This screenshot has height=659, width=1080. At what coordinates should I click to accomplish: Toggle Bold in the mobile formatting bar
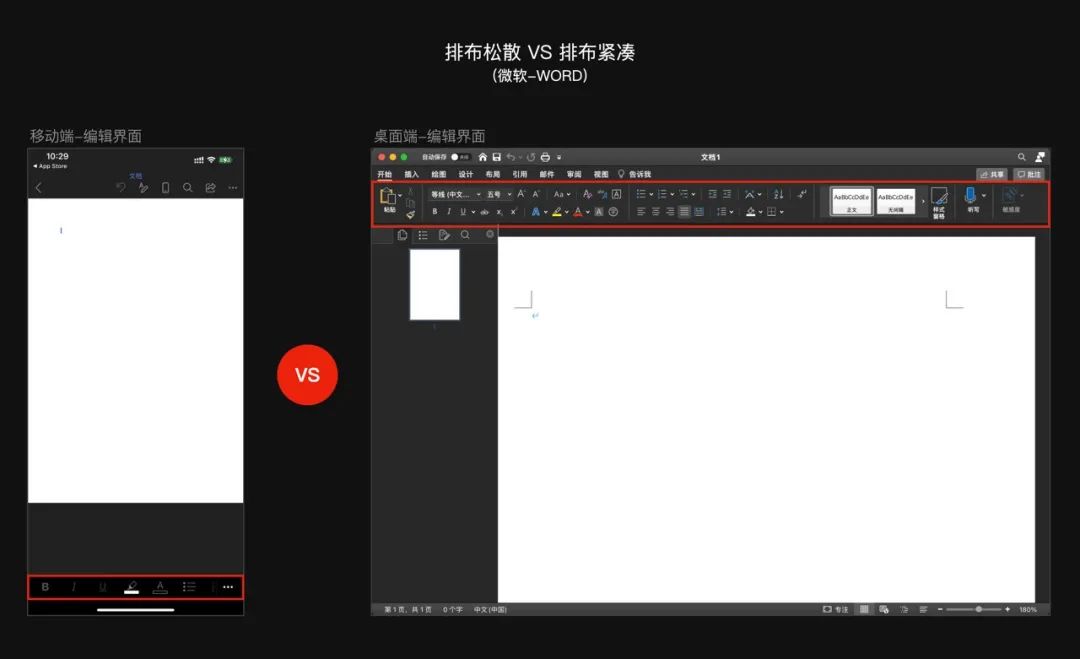[45, 587]
